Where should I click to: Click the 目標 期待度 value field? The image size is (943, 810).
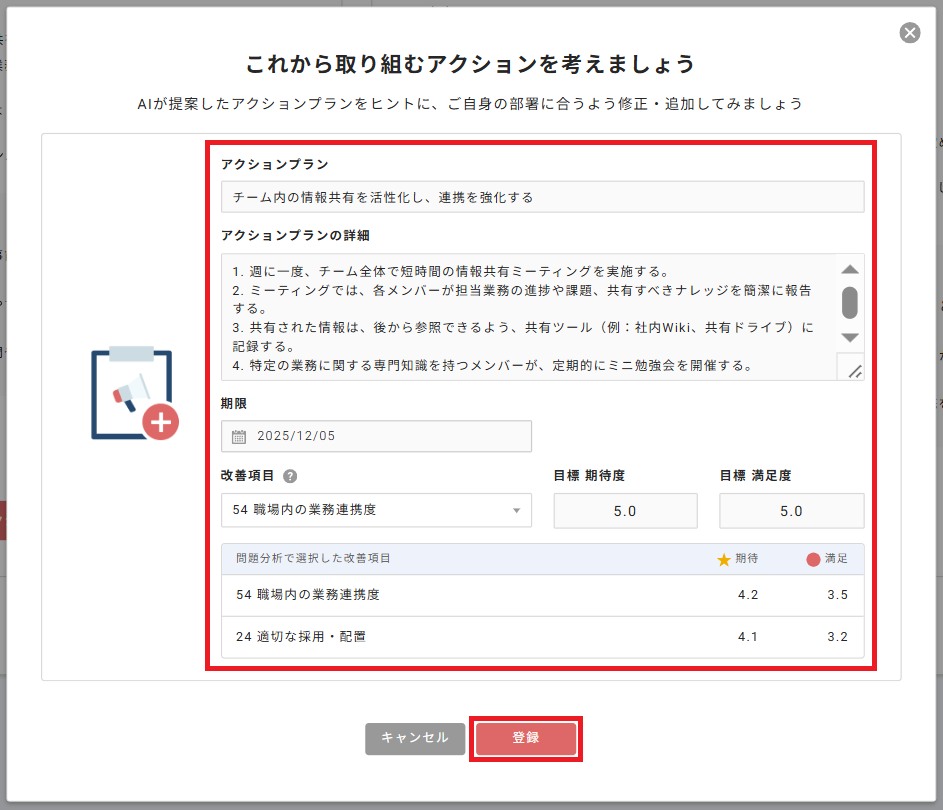tap(625, 510)
